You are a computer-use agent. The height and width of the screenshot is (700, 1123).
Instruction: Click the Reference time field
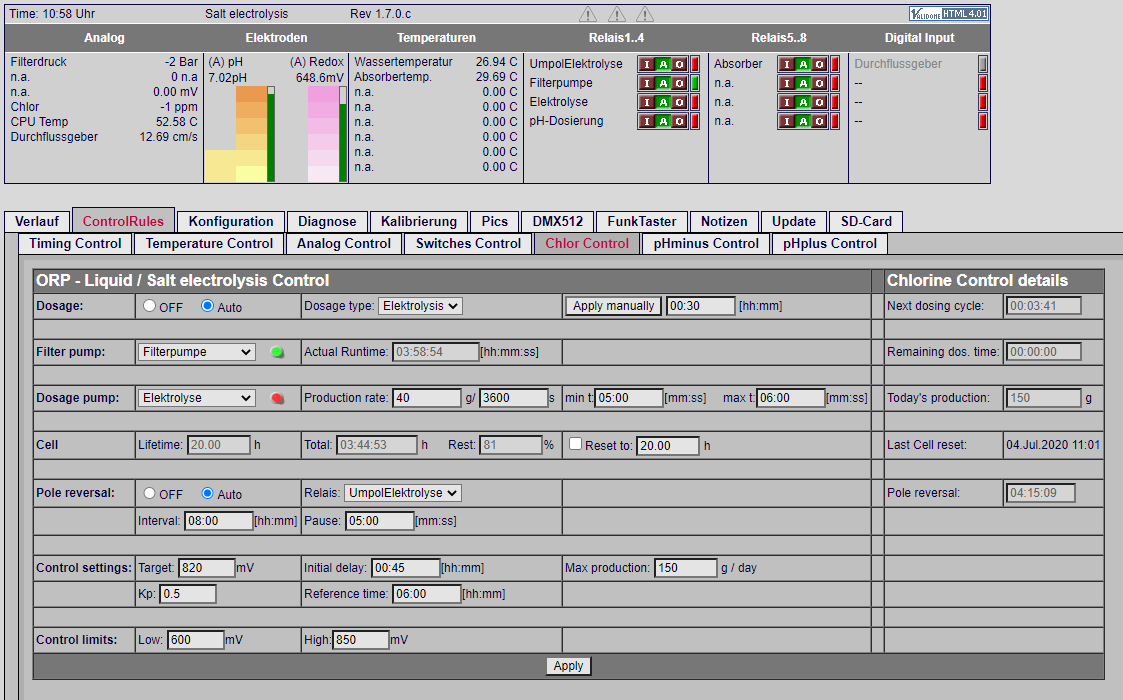pos(427,594)
